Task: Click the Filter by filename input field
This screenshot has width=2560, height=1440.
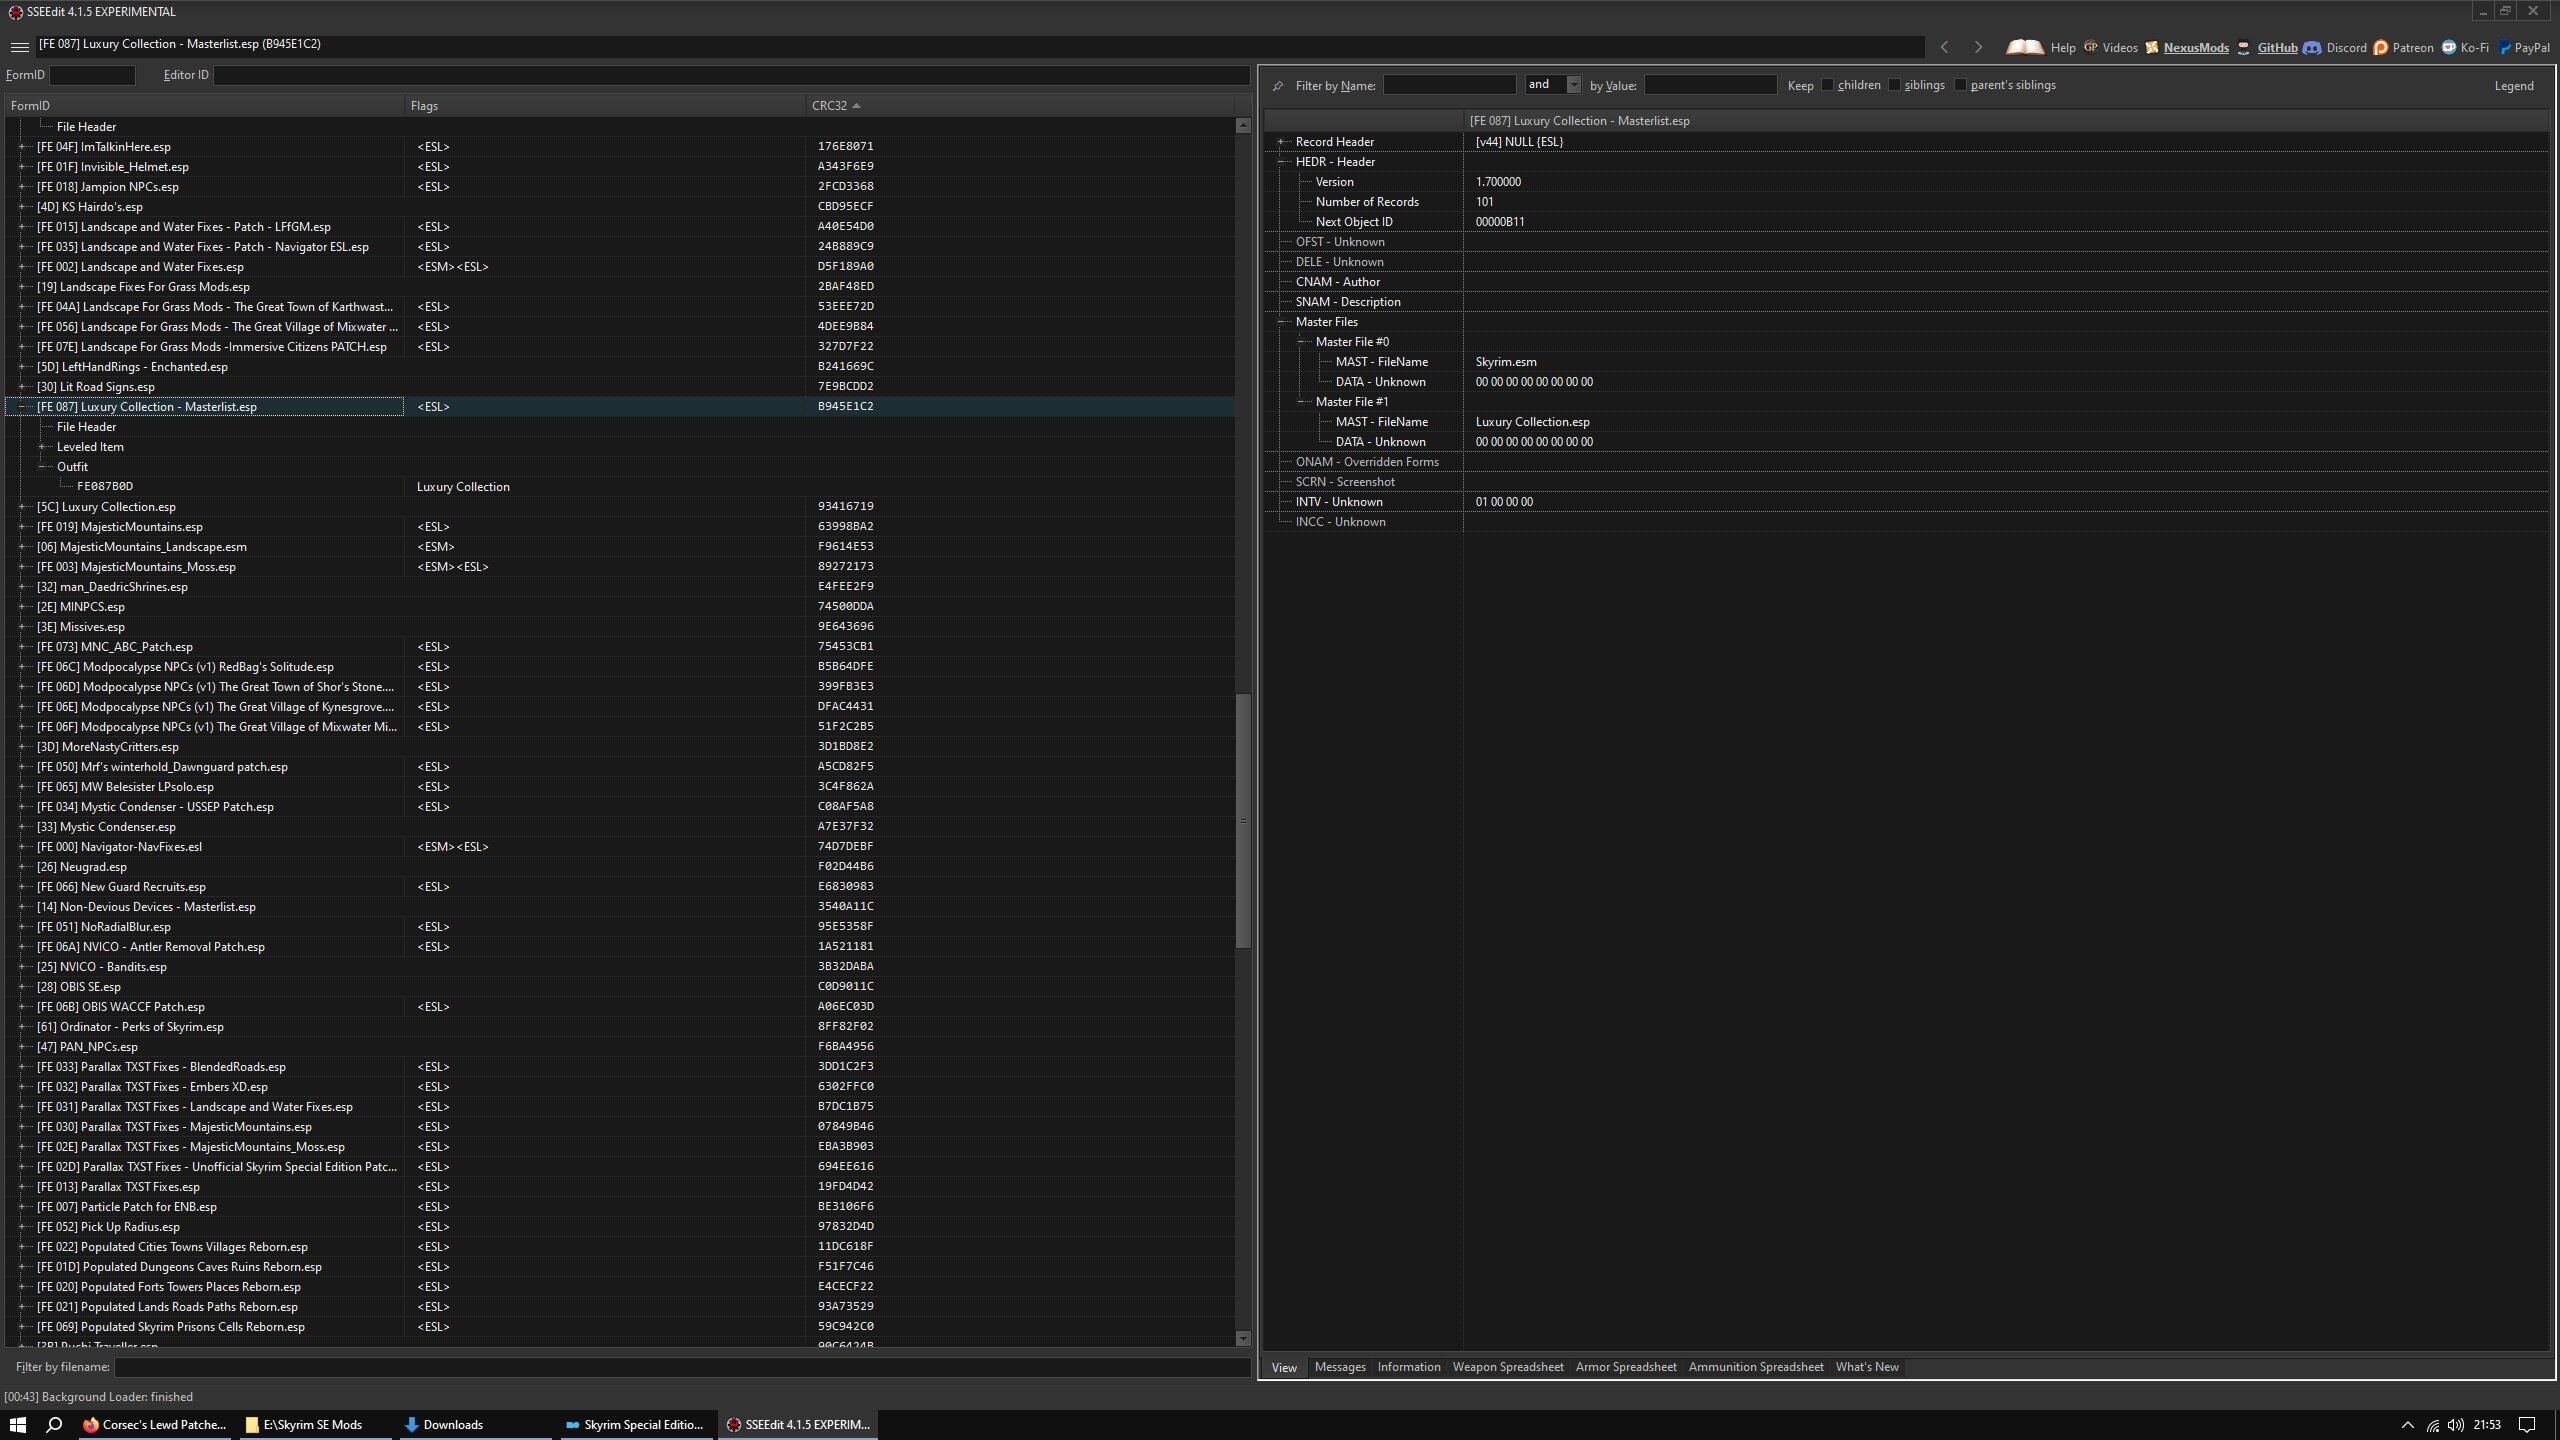Action: click(680, 1367)
